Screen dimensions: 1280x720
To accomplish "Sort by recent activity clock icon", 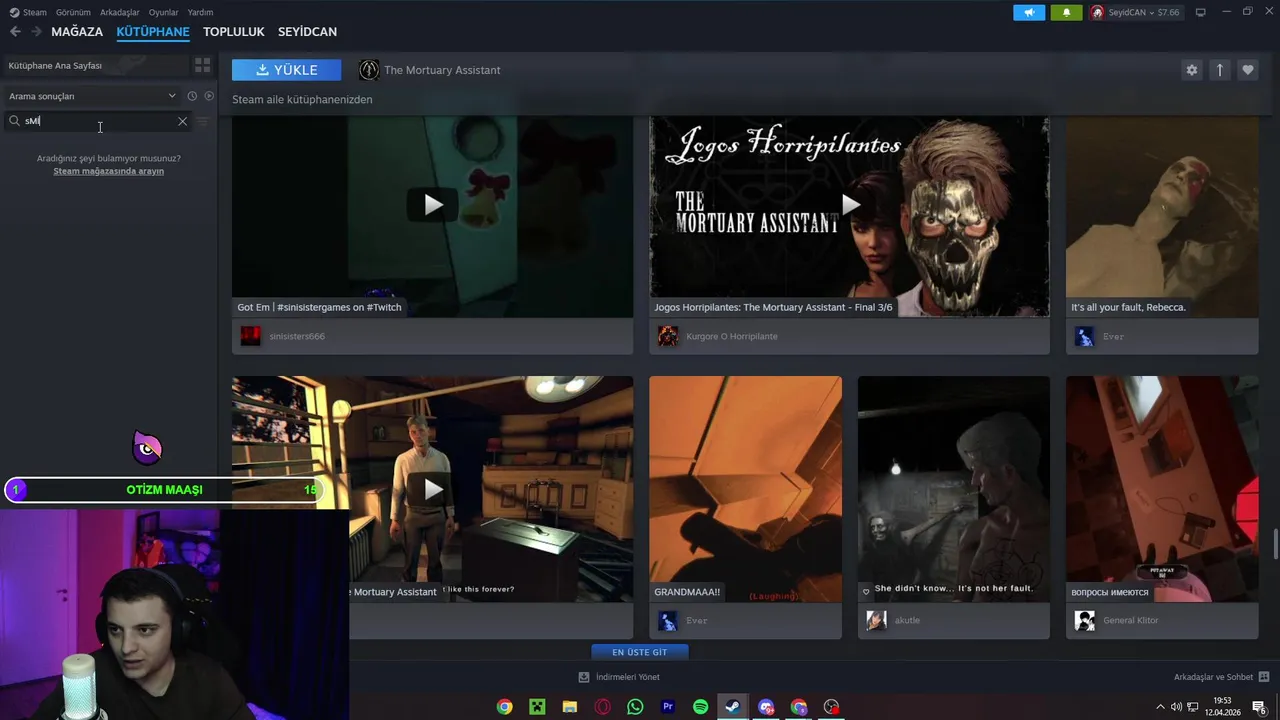I will (x=192, y=96).
